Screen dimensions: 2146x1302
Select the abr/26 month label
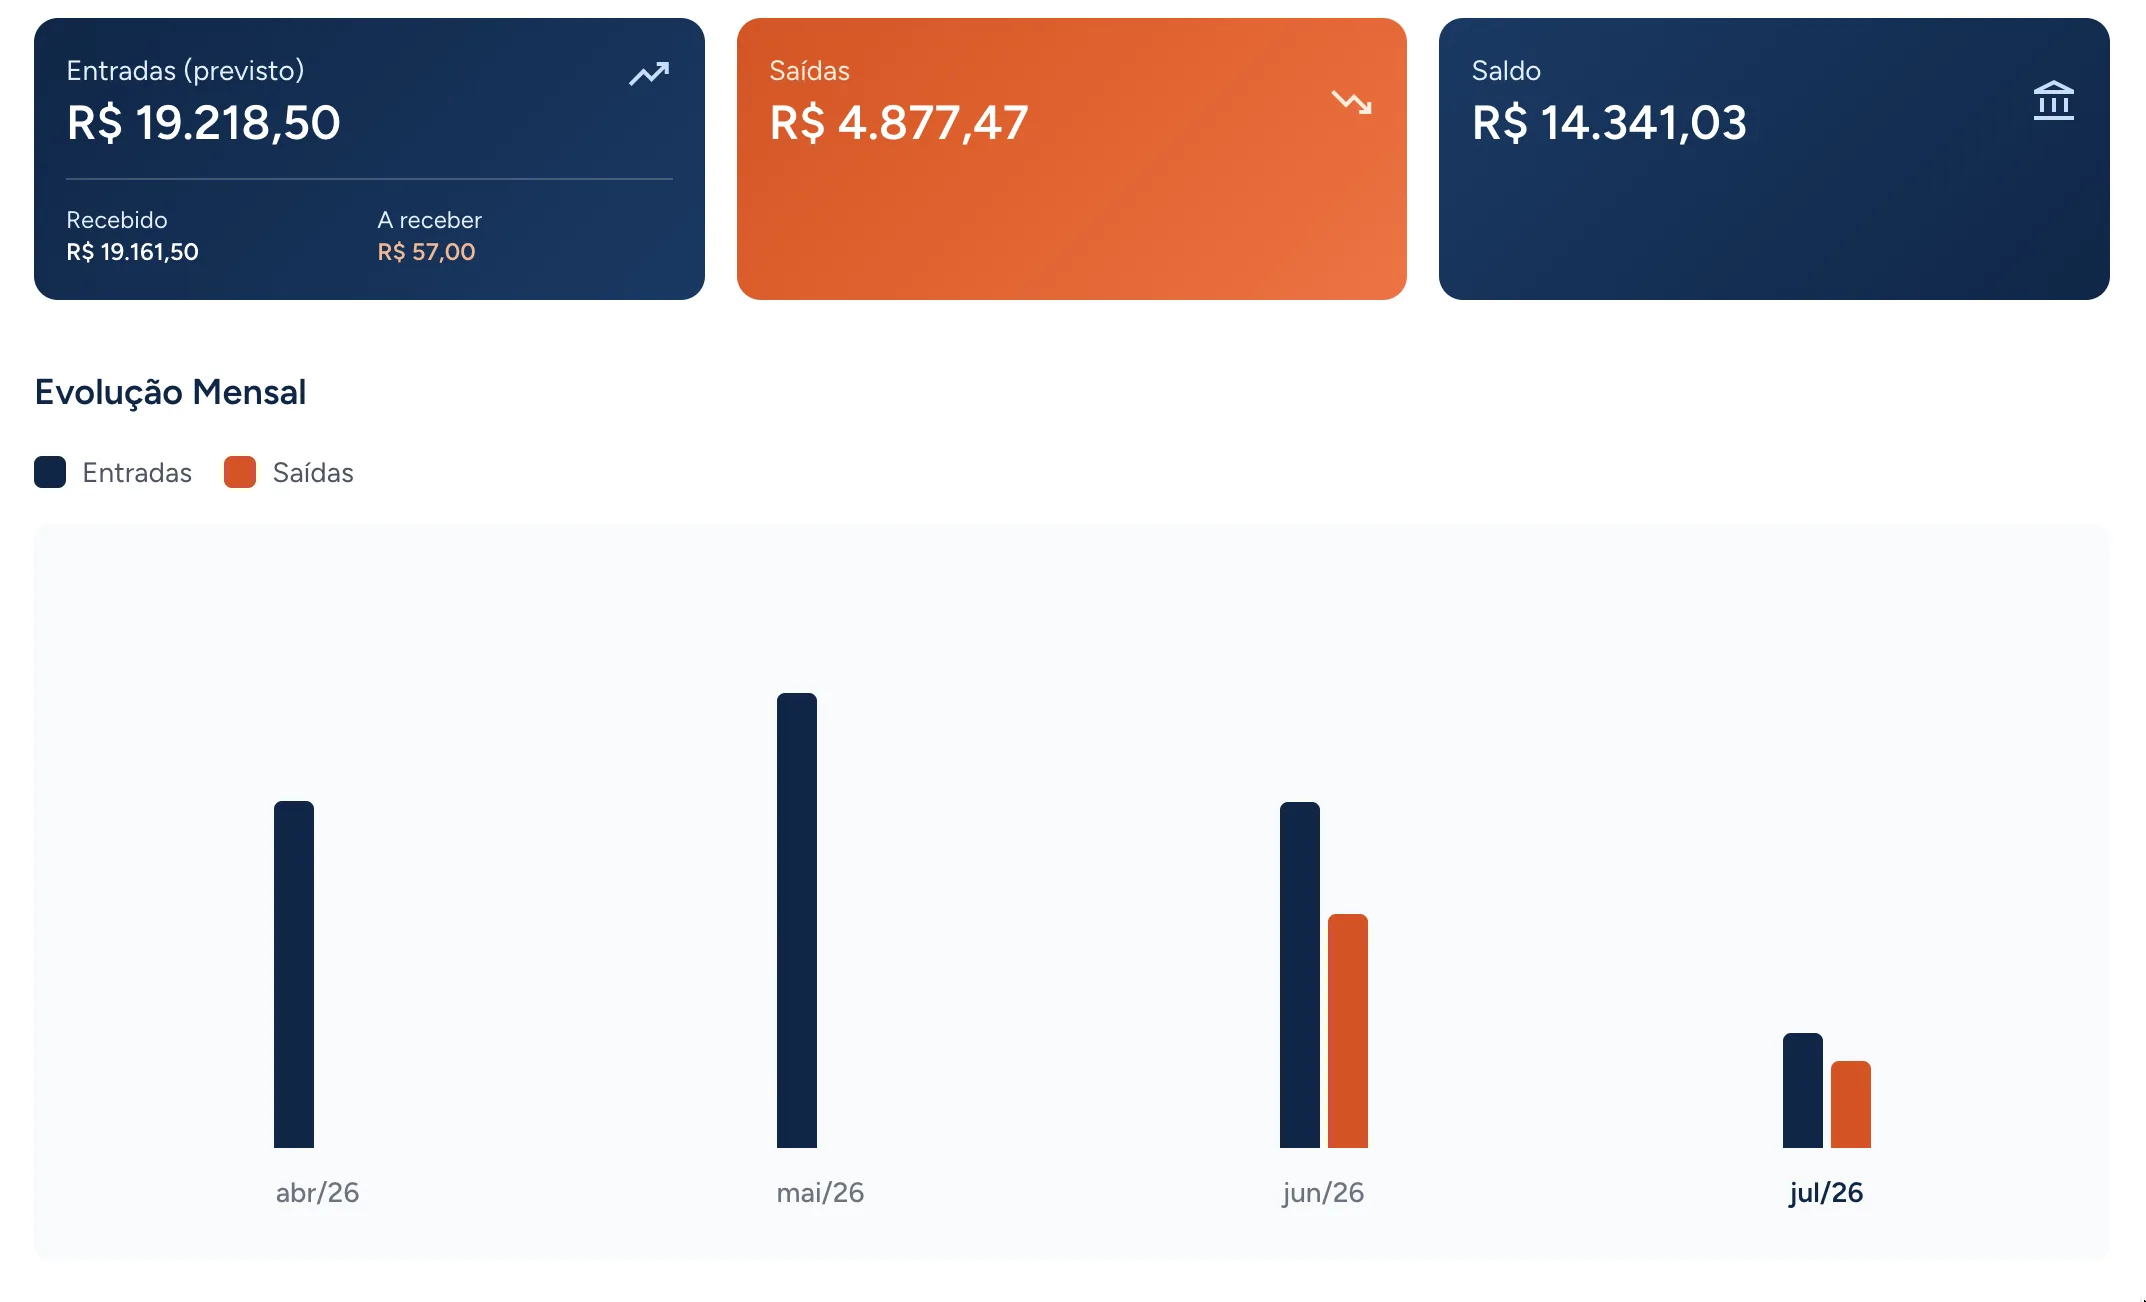click(x=317, y=1192)
